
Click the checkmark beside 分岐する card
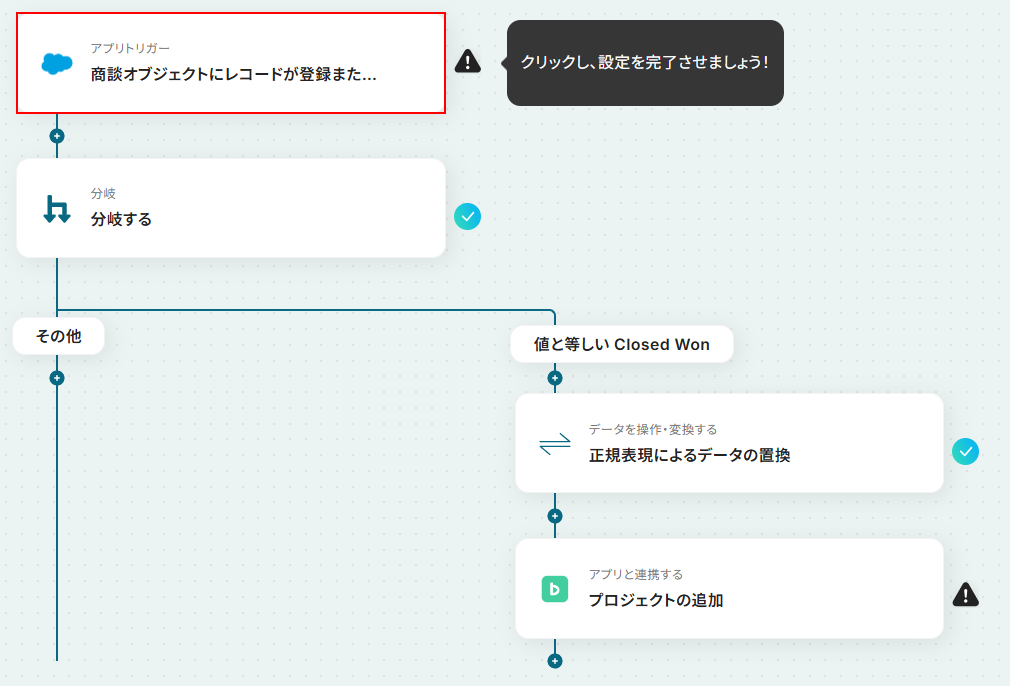tap(468, 216)
